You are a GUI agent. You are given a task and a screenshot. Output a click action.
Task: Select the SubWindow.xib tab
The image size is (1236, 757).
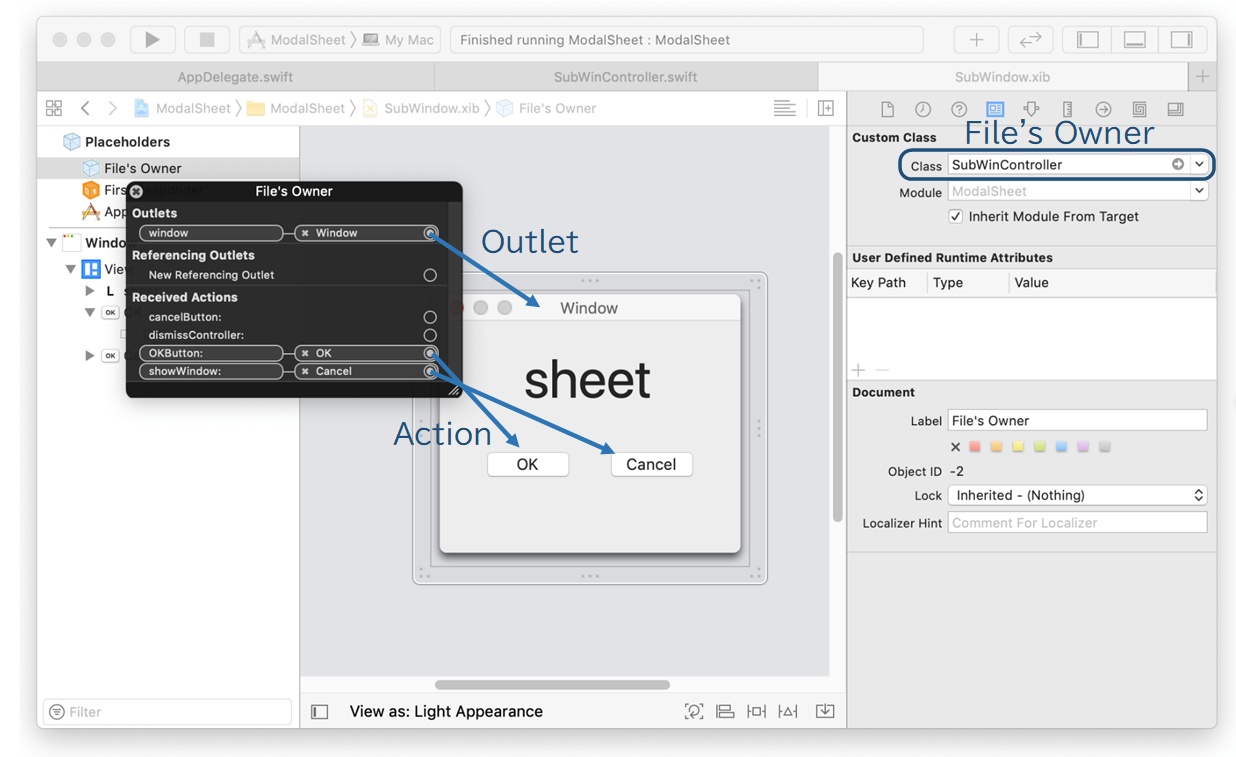(1003, 77)
